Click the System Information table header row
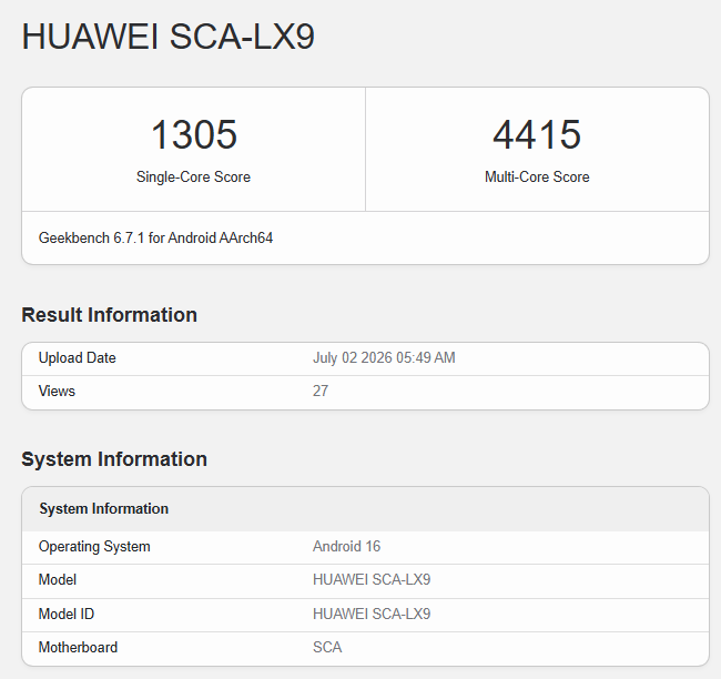Viewport: 721px width, 679px height. point(366,509)
